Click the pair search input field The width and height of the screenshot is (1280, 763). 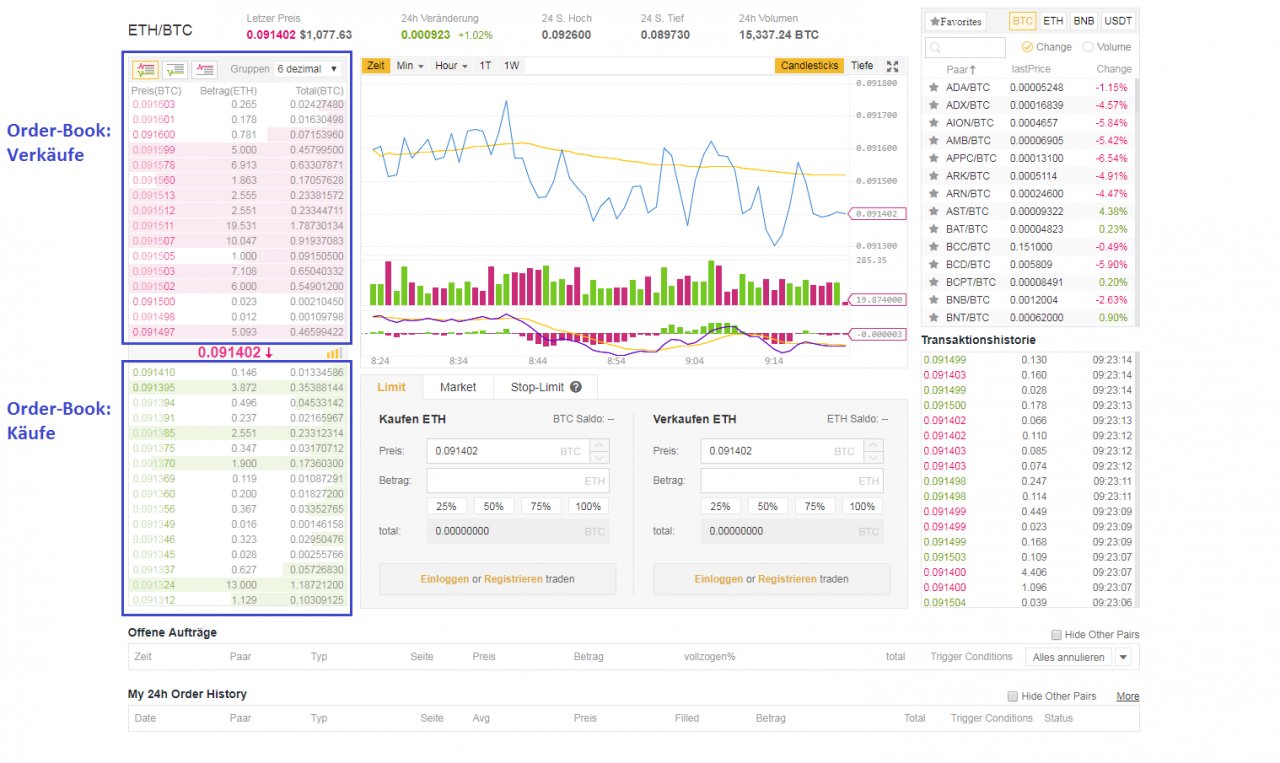[965, 47]
